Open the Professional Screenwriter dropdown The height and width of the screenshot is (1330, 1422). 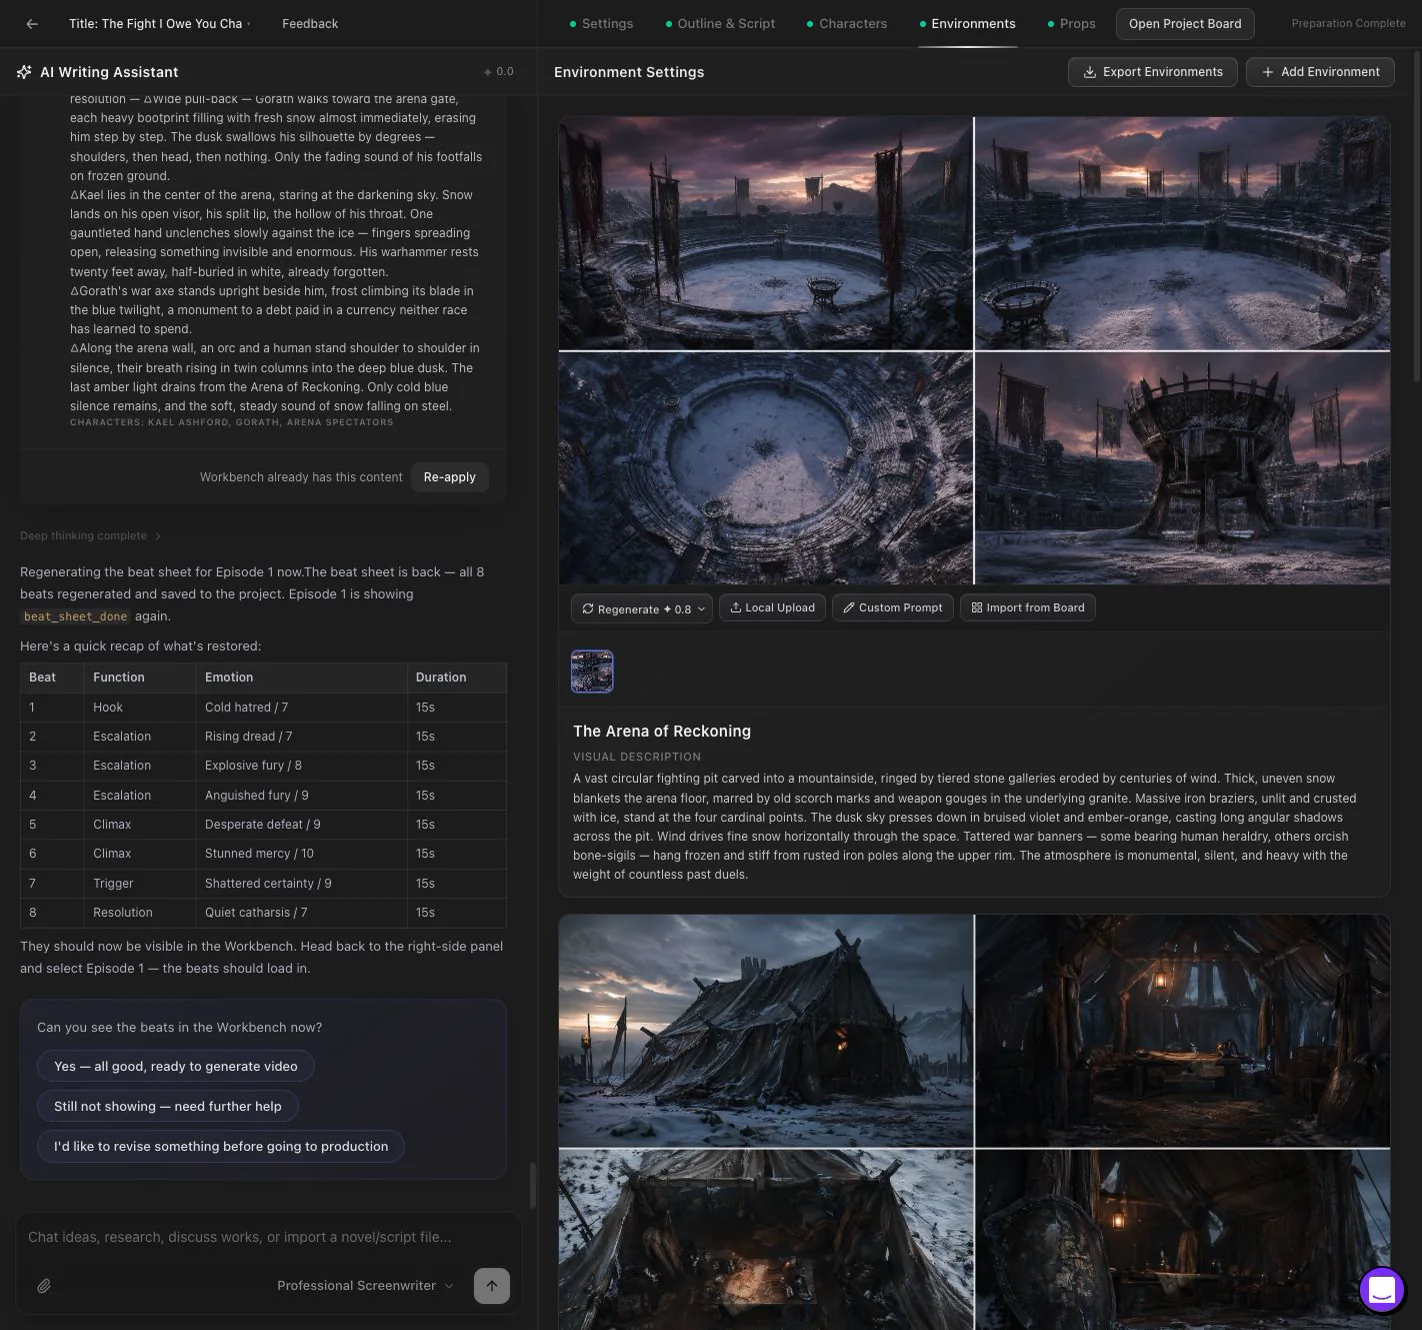point(365,1286)
